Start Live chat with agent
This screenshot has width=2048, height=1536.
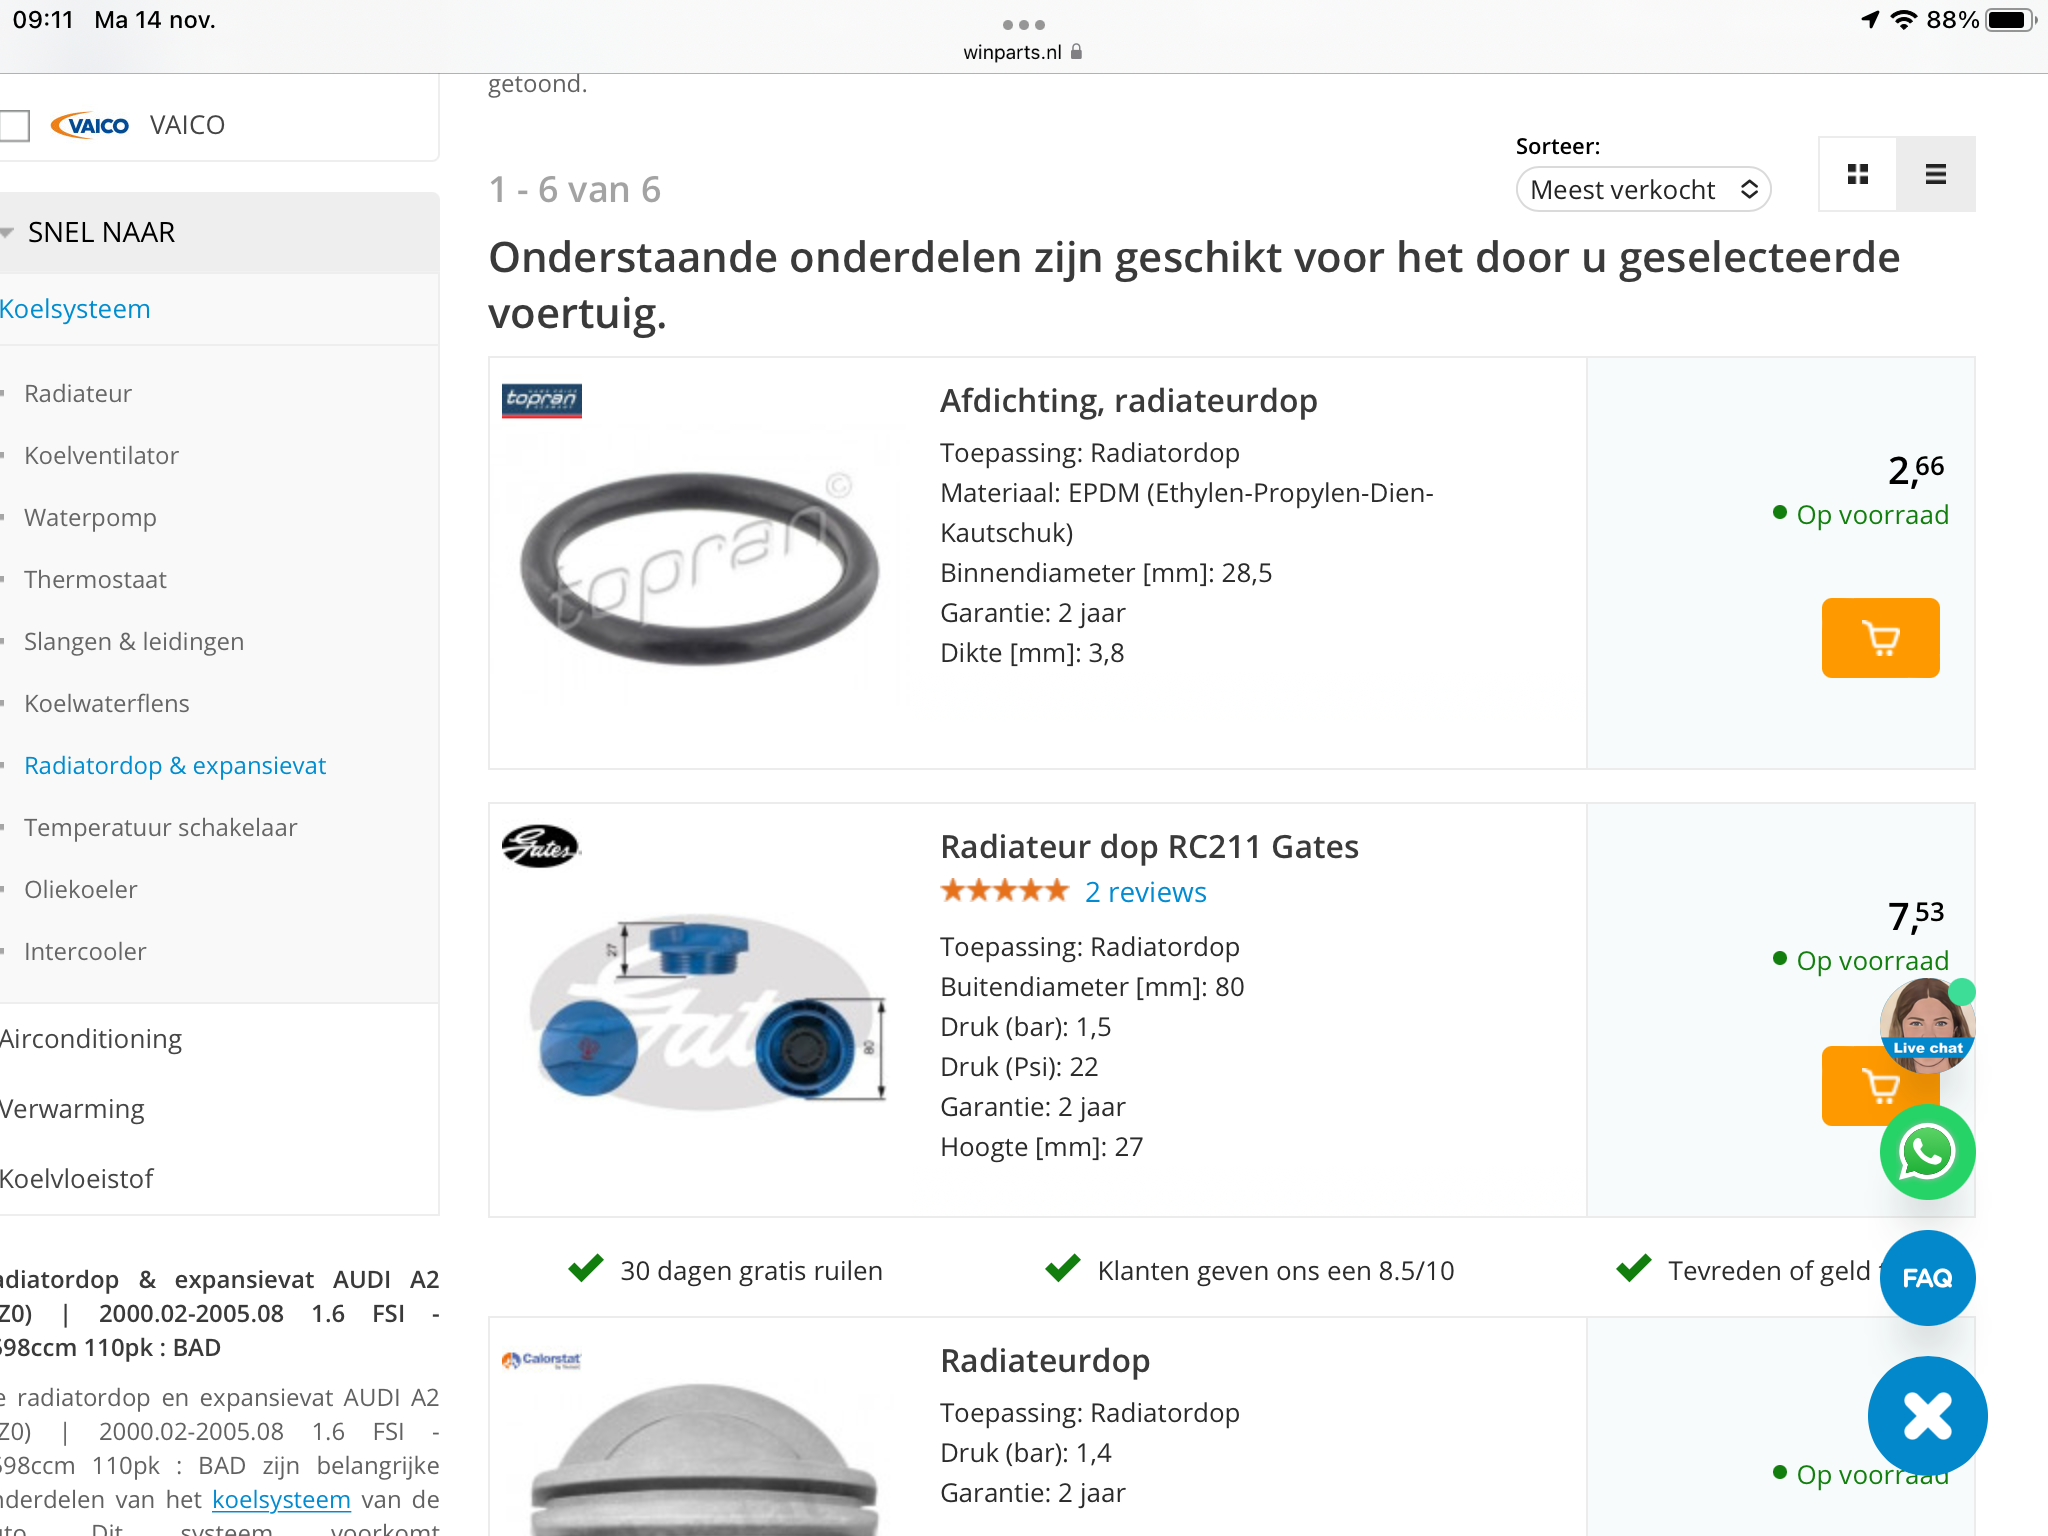pyautogui.click(x=1927, y=1025)
